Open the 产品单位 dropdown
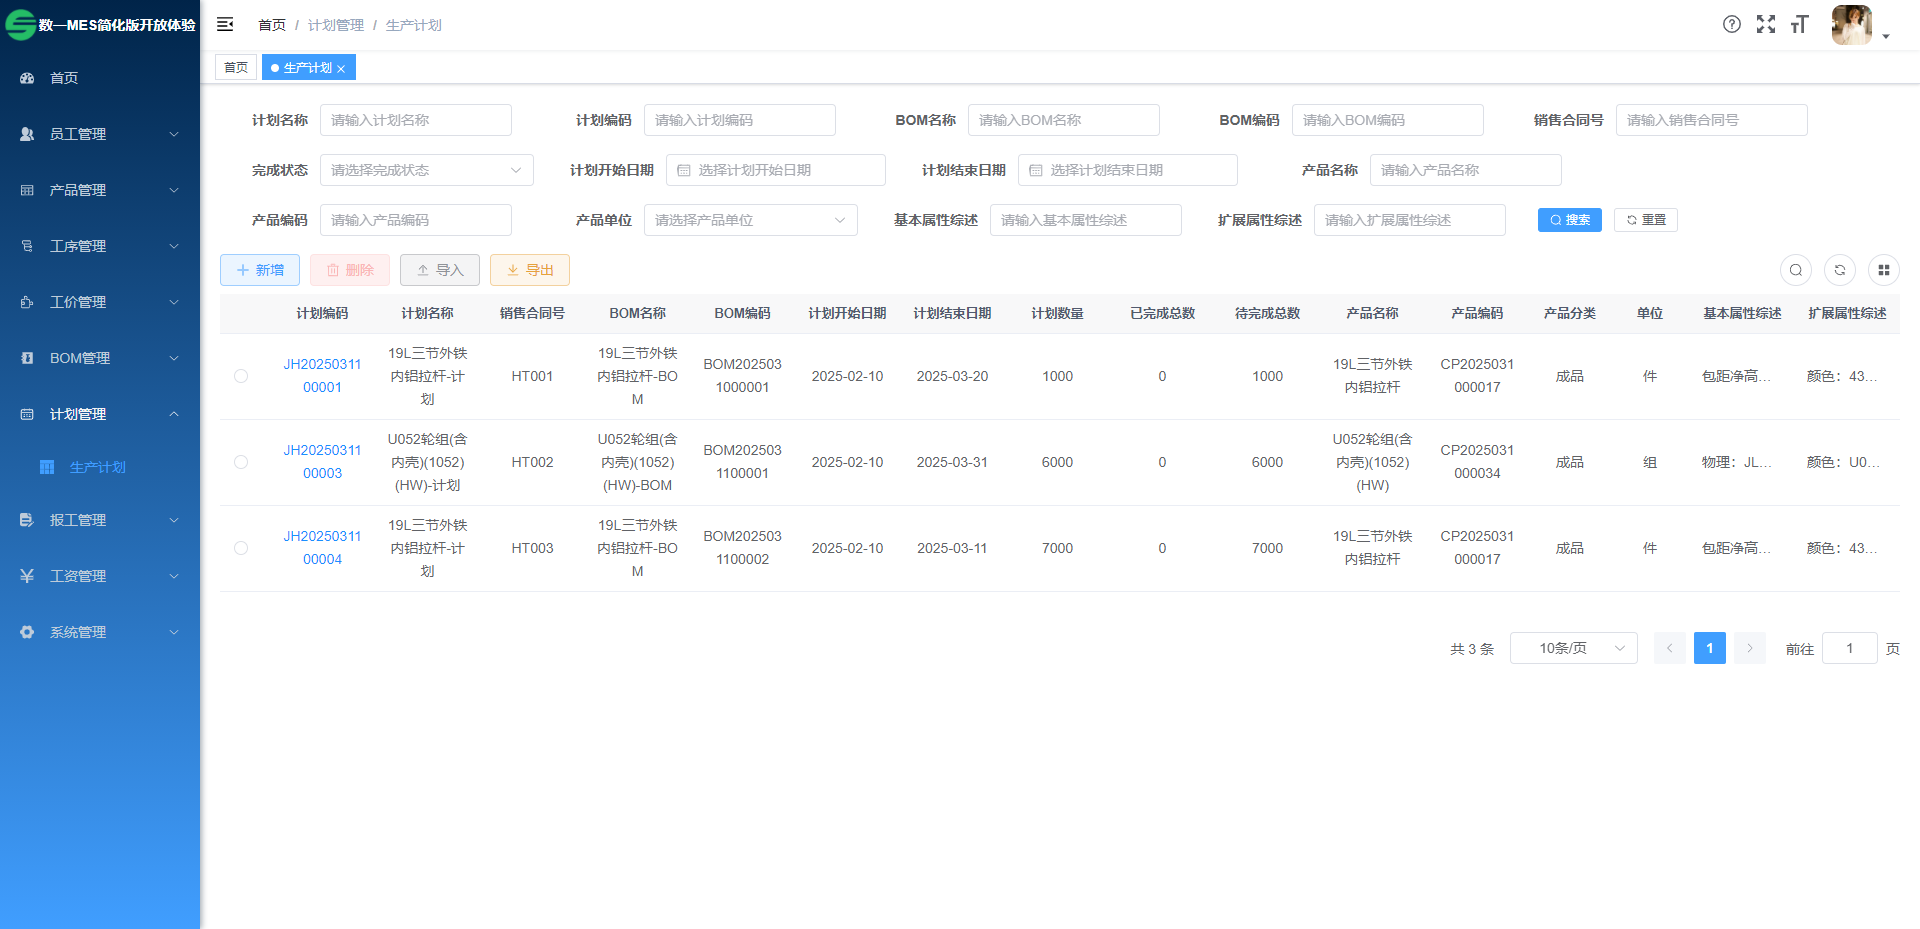 (x=750, y=220)
